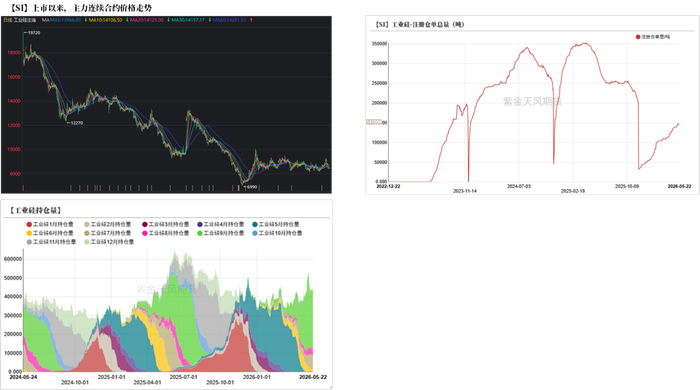700x390 pixels.
Task: Toggle the 工业硅5月持仓量 legend entry
Action: point(275,224)
